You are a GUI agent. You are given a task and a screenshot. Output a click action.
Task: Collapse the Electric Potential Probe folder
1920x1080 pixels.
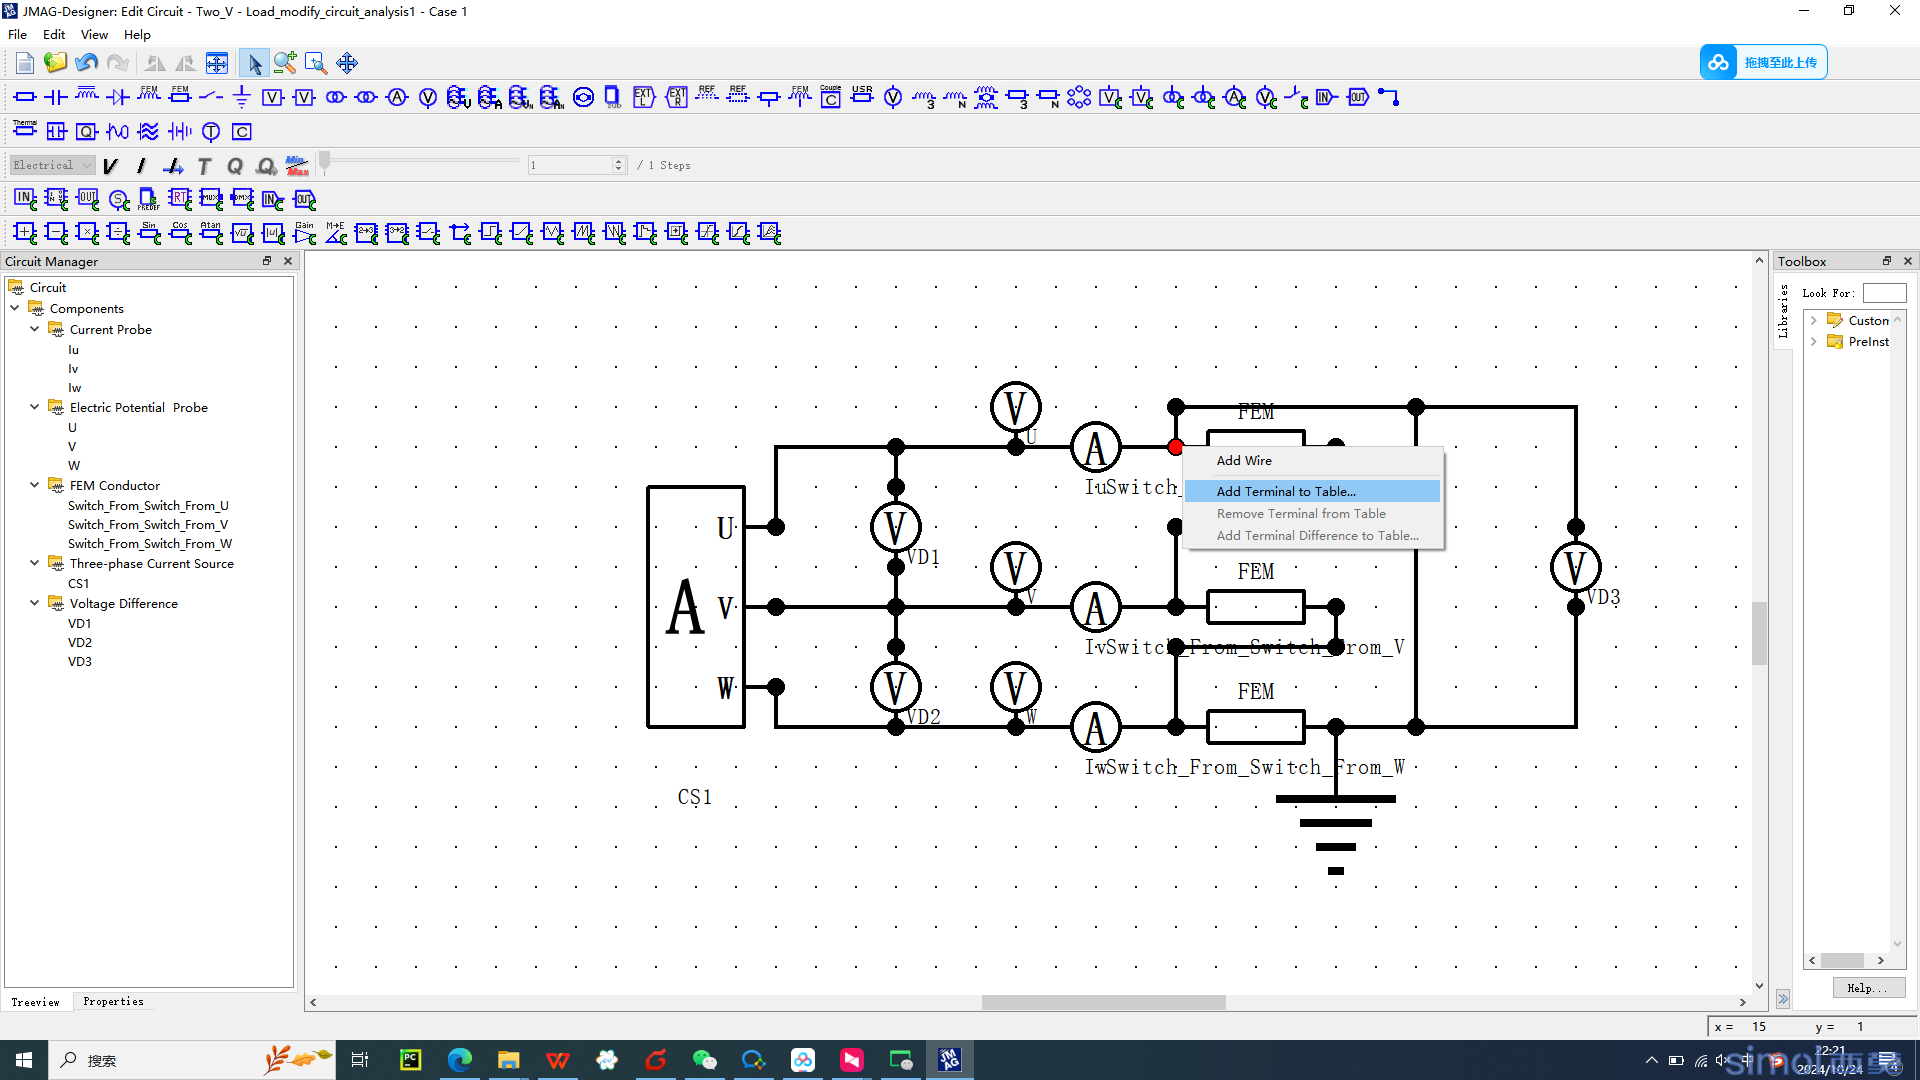point(35,407)
